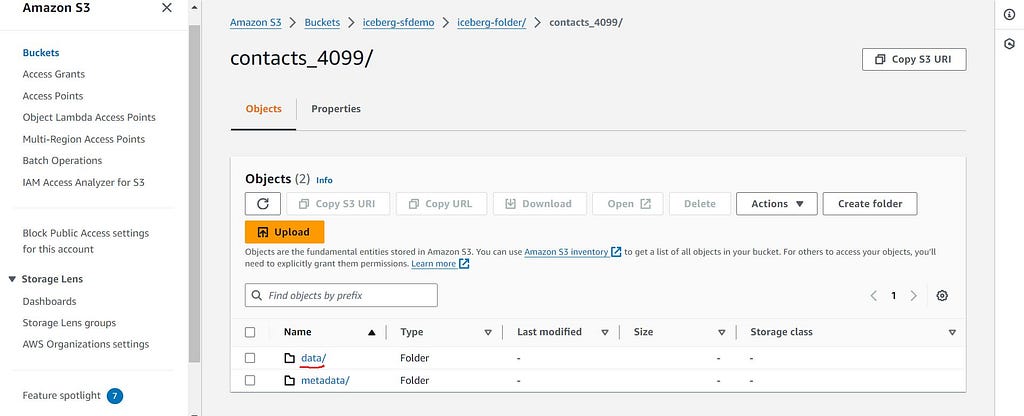1024x416 pixels.
Task: Open Buckets in the sidebar
Action: pyautogui.click(x=41, y=53)
